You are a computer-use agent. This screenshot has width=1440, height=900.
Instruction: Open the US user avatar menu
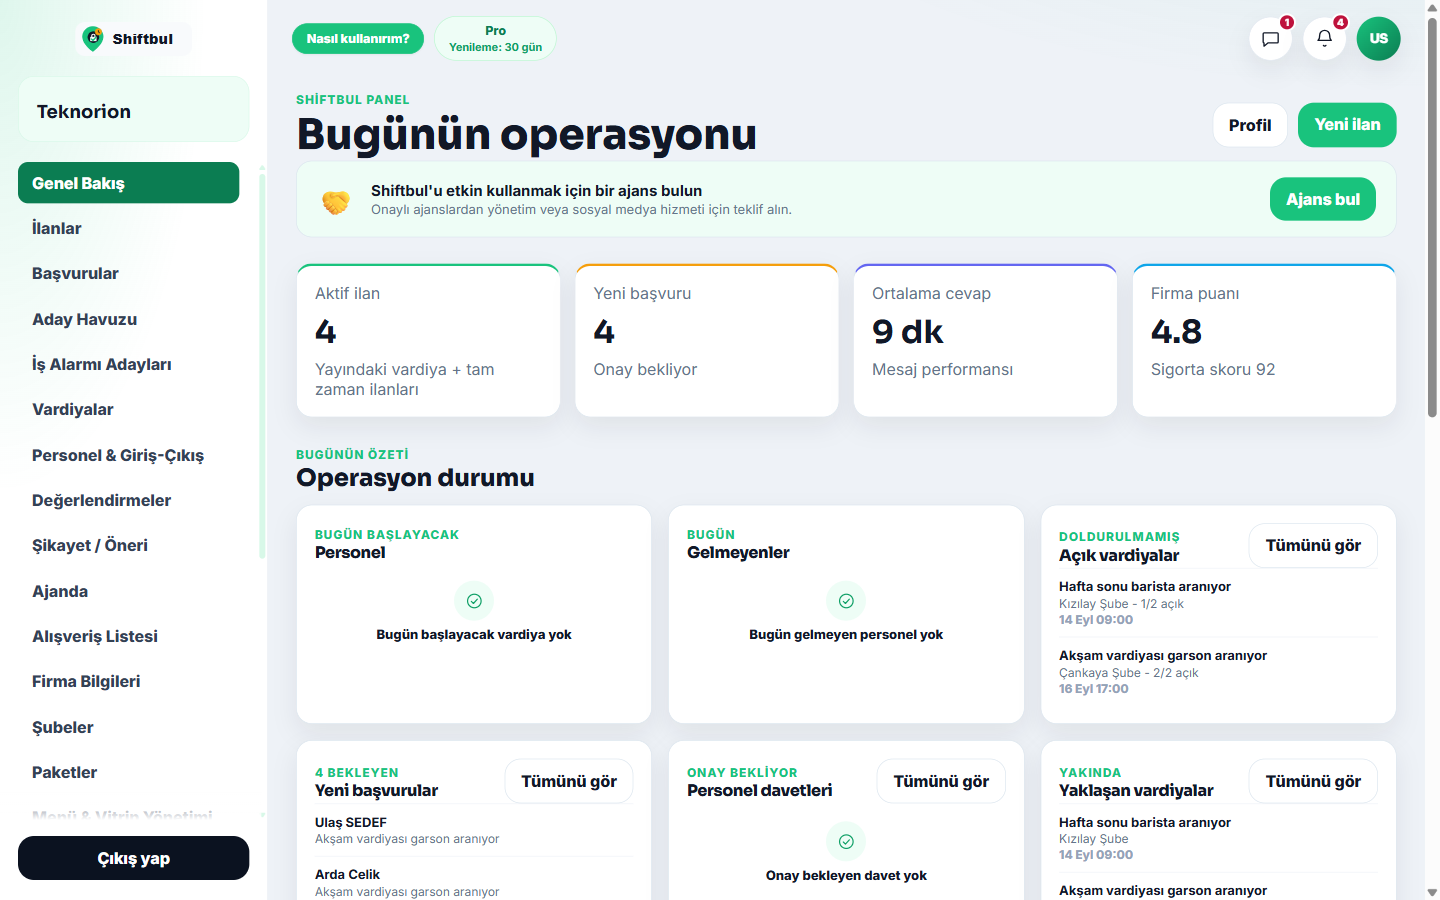(x=1378, y=39)
